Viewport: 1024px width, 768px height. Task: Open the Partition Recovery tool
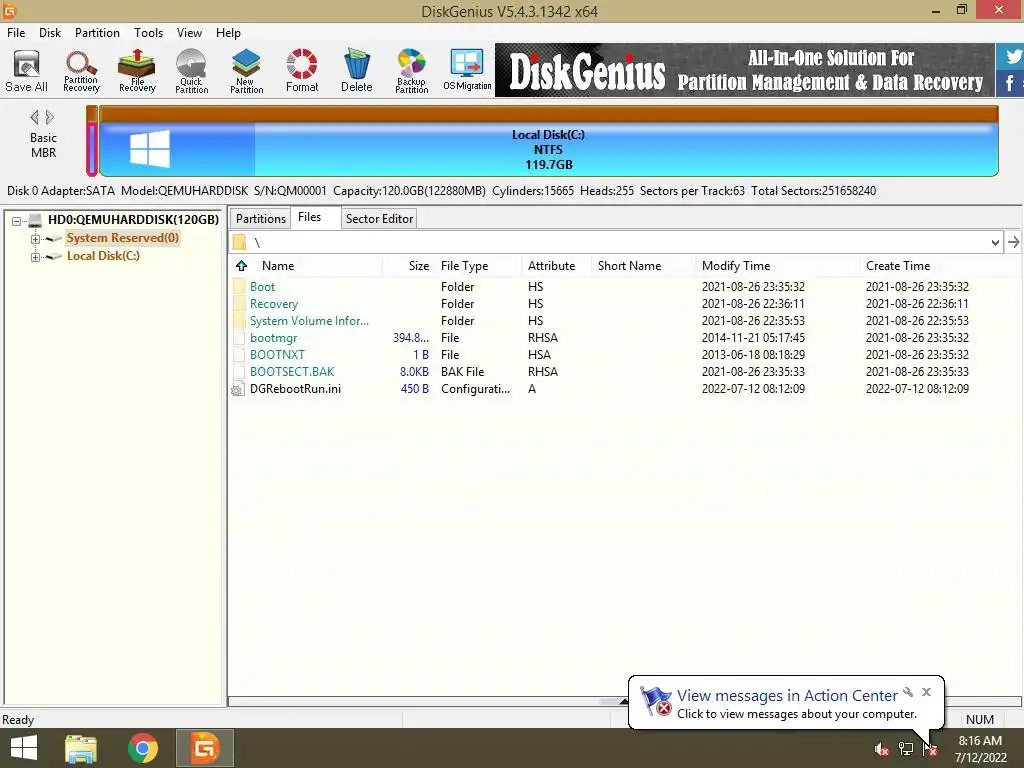81,71
